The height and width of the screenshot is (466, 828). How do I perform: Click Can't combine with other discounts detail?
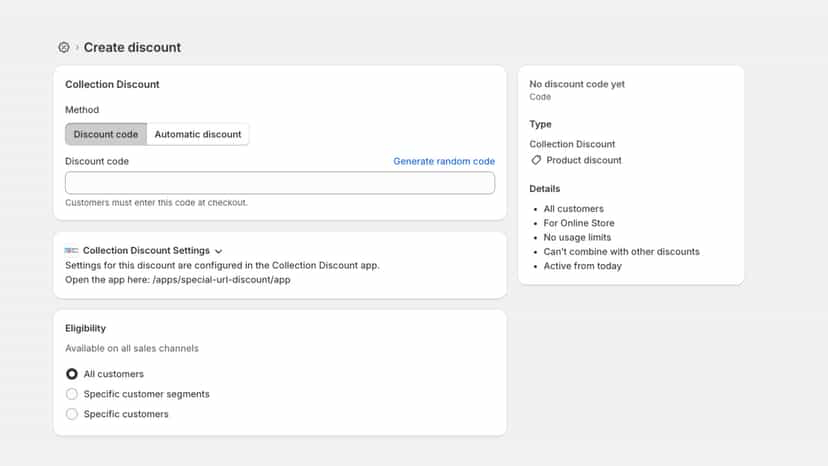pos(622,251)
